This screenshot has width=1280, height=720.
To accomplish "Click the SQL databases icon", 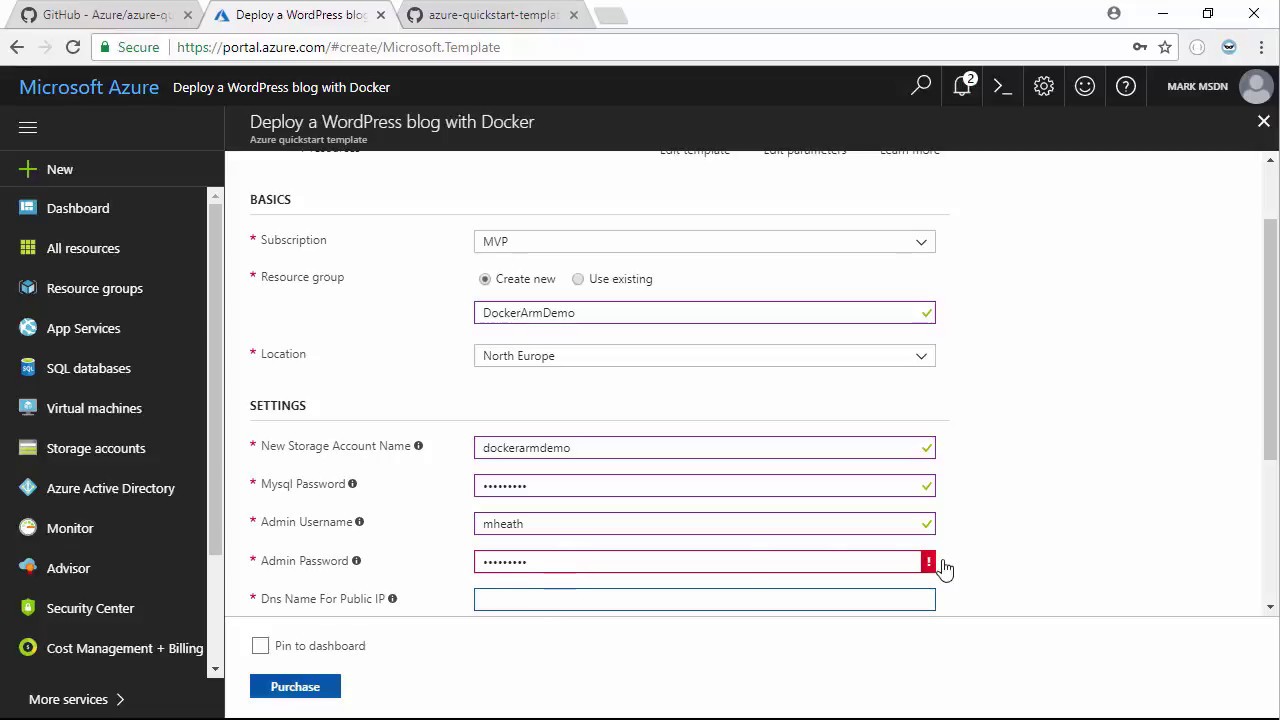I will tap(28, 368).
